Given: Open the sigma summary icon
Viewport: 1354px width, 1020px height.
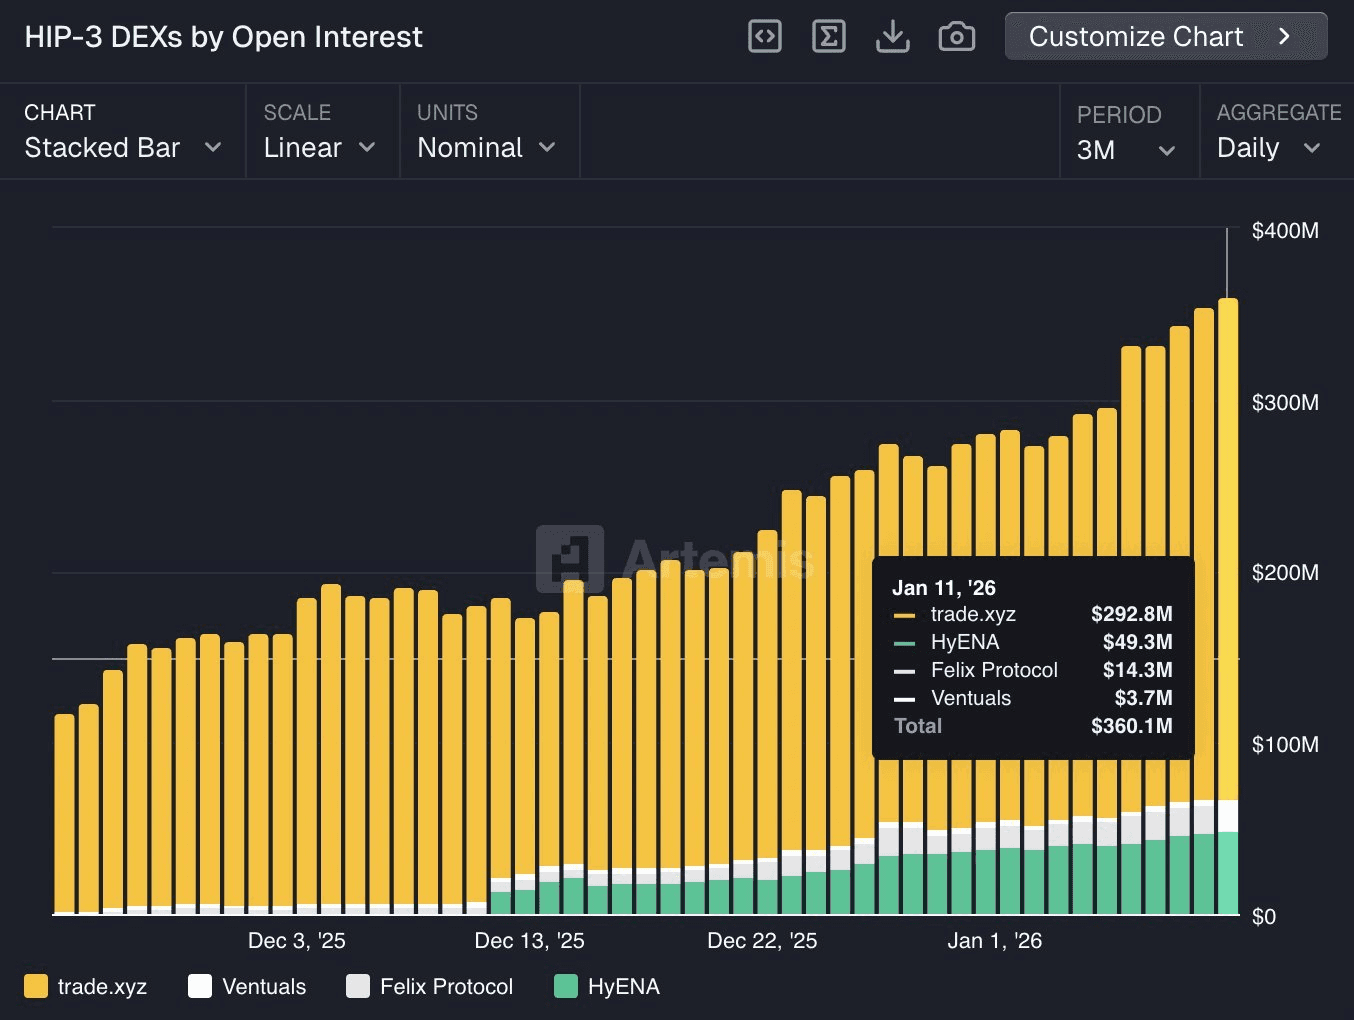Looking at the screenshot, I should 828,36.
